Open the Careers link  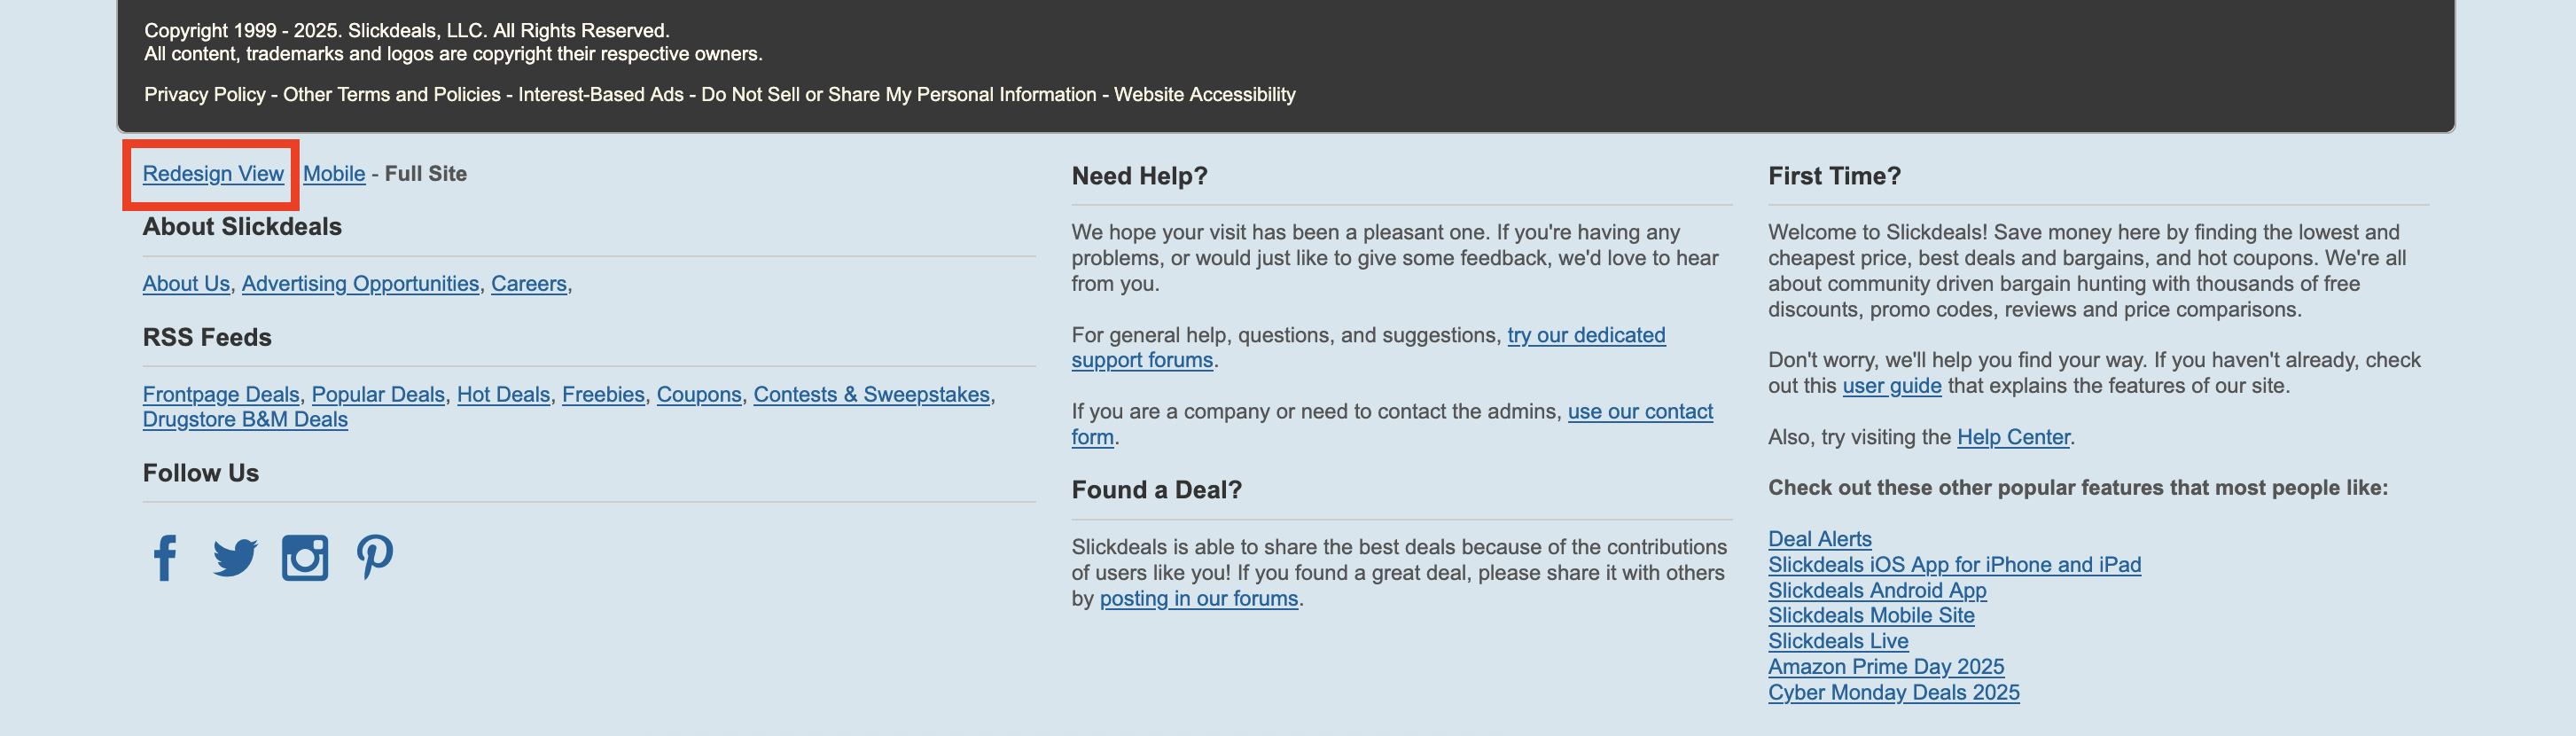[x=529, y=284]
